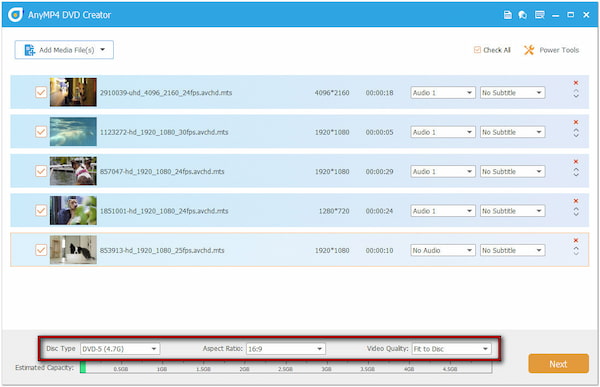Click the Add Media File(s) button
The height and width of the screenshot is (387, 600).
coord(64,50)
